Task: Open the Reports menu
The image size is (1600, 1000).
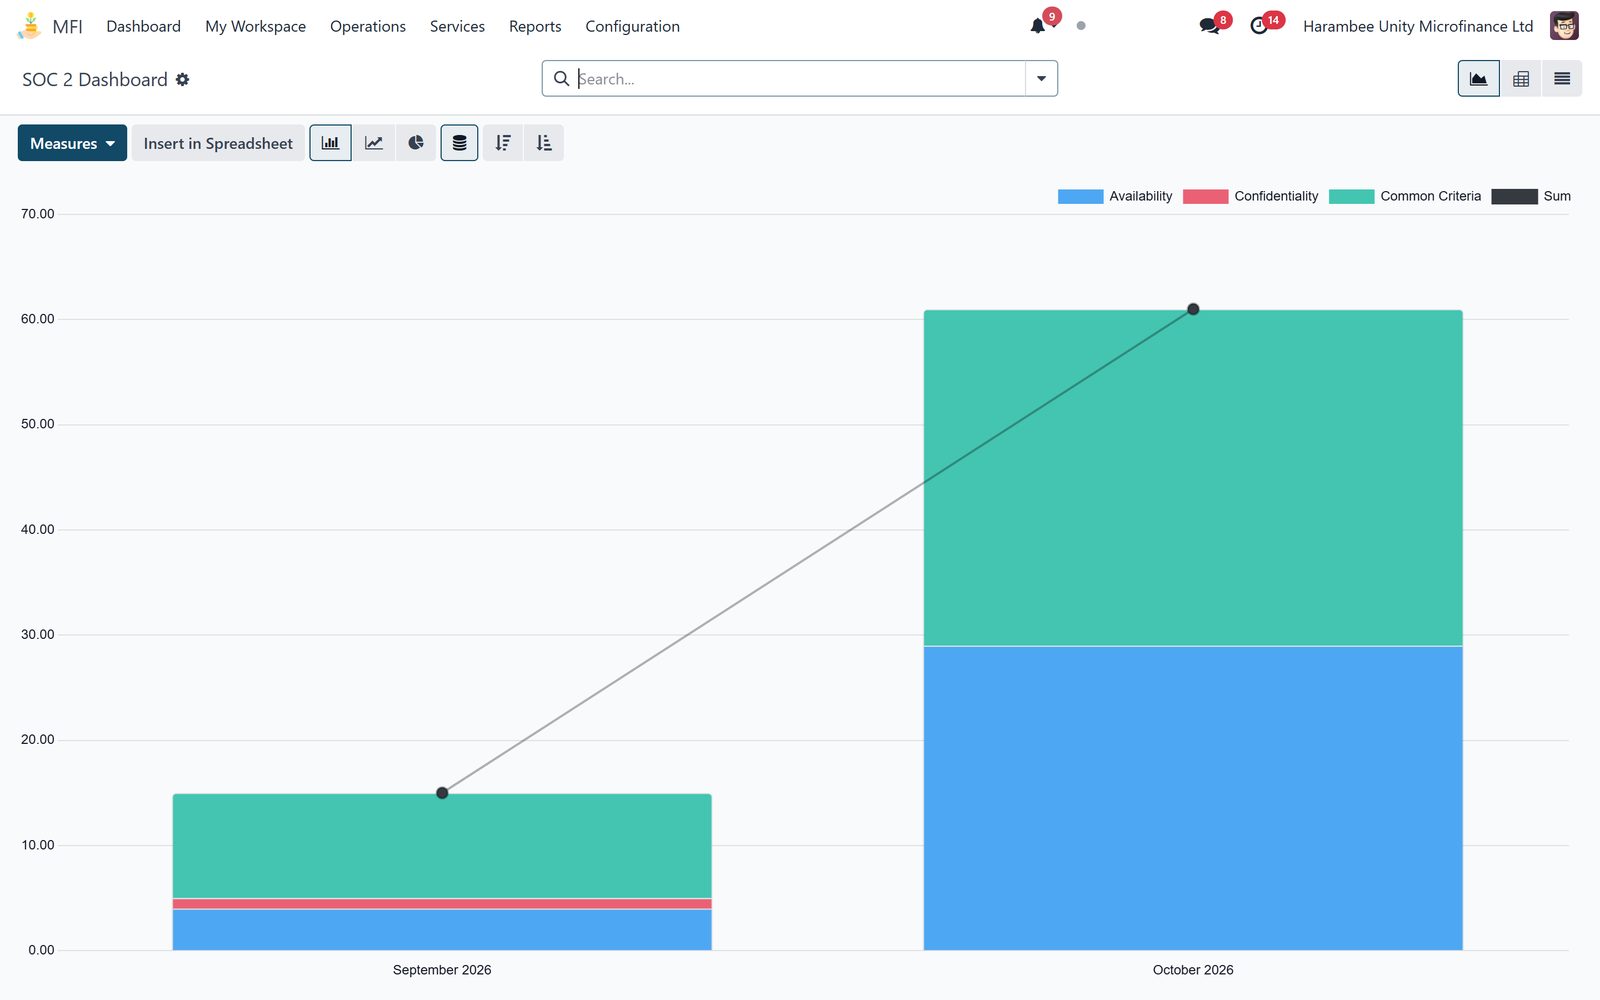Action: [535, 26]
